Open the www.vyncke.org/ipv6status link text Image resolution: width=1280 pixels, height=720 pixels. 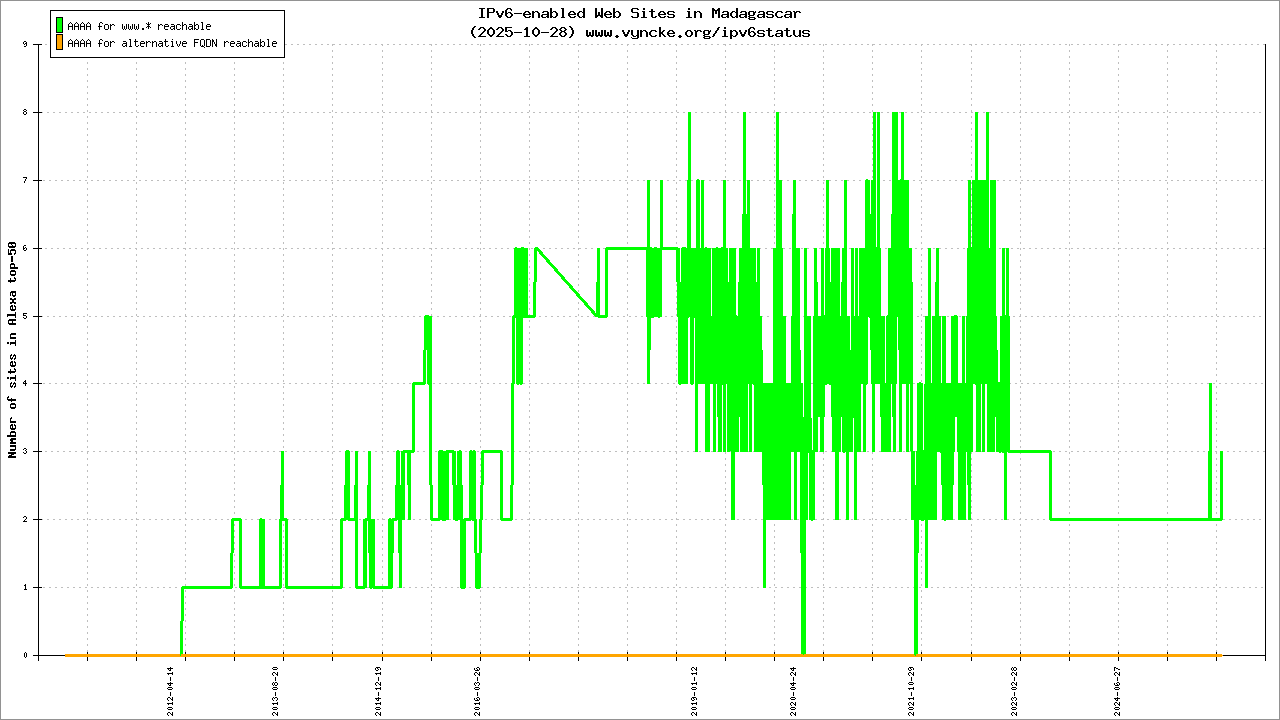click(697, 32)
